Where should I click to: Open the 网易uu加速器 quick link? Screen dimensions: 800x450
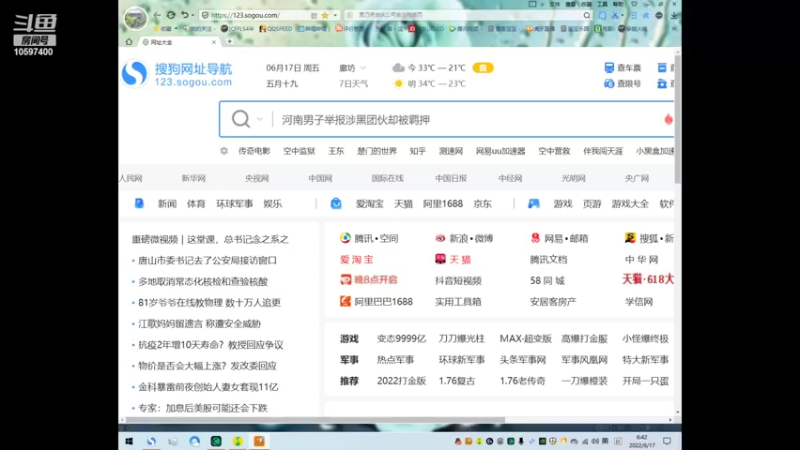(500, 151)
